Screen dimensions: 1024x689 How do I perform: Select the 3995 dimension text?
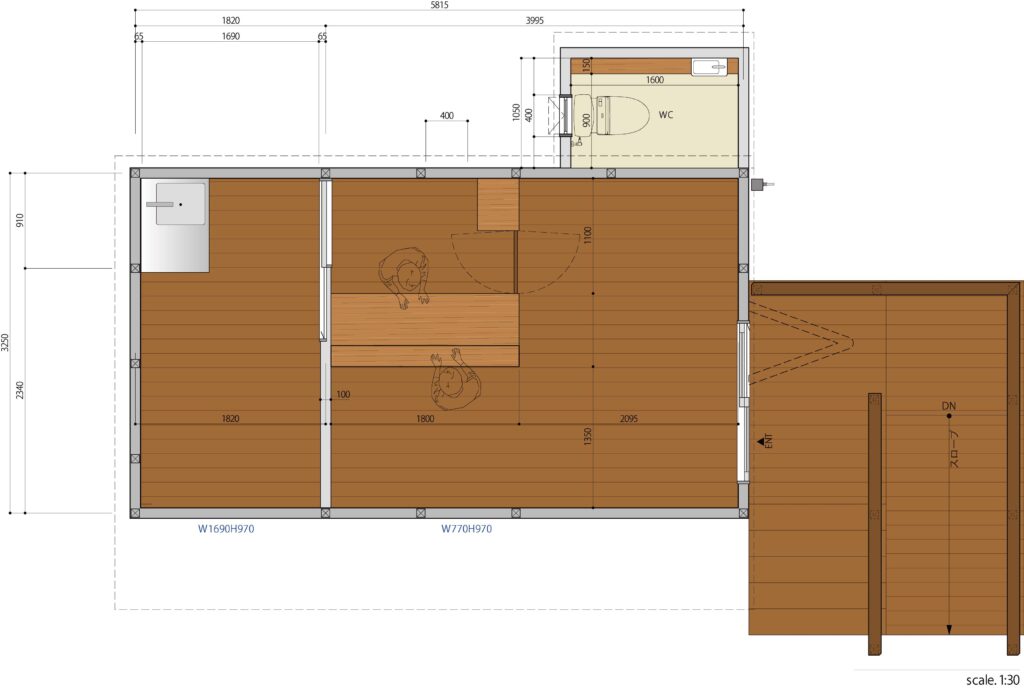coord(536,19)
